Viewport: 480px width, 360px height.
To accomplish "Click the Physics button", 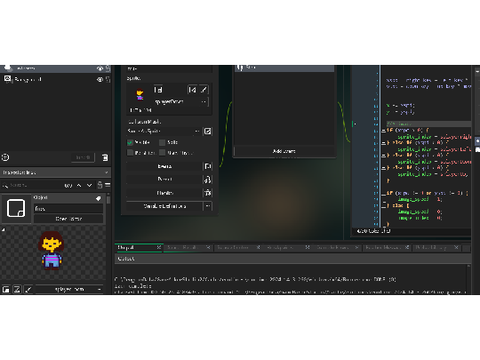I will click(164, 193).
